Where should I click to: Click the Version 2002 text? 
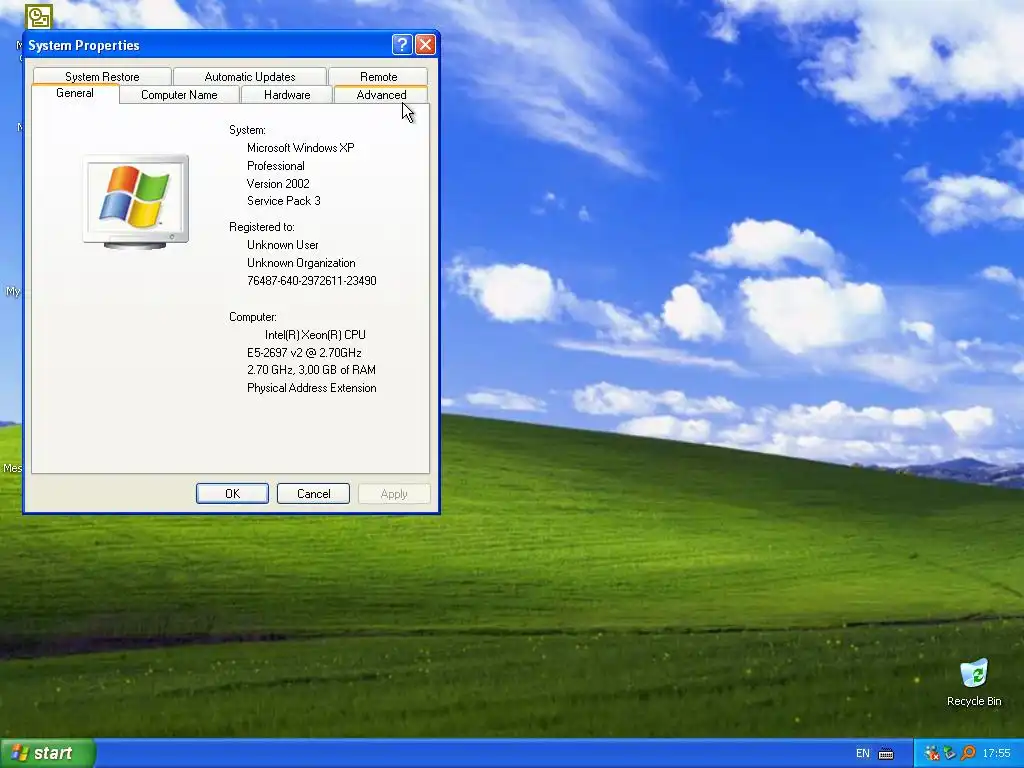pyautogui.click(x=278, y=184)
